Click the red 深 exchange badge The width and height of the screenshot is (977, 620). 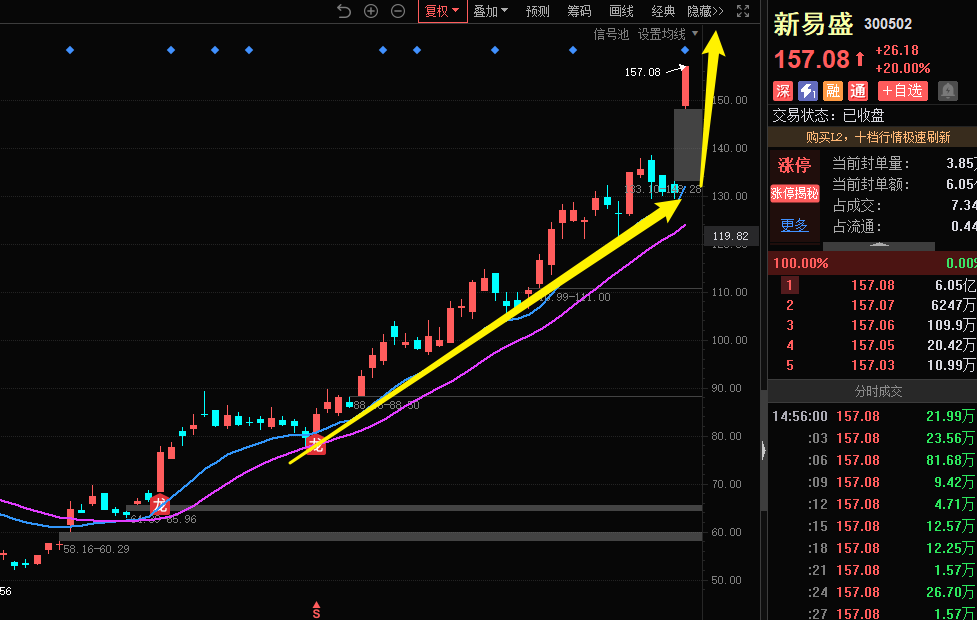[x=783, y=91]
